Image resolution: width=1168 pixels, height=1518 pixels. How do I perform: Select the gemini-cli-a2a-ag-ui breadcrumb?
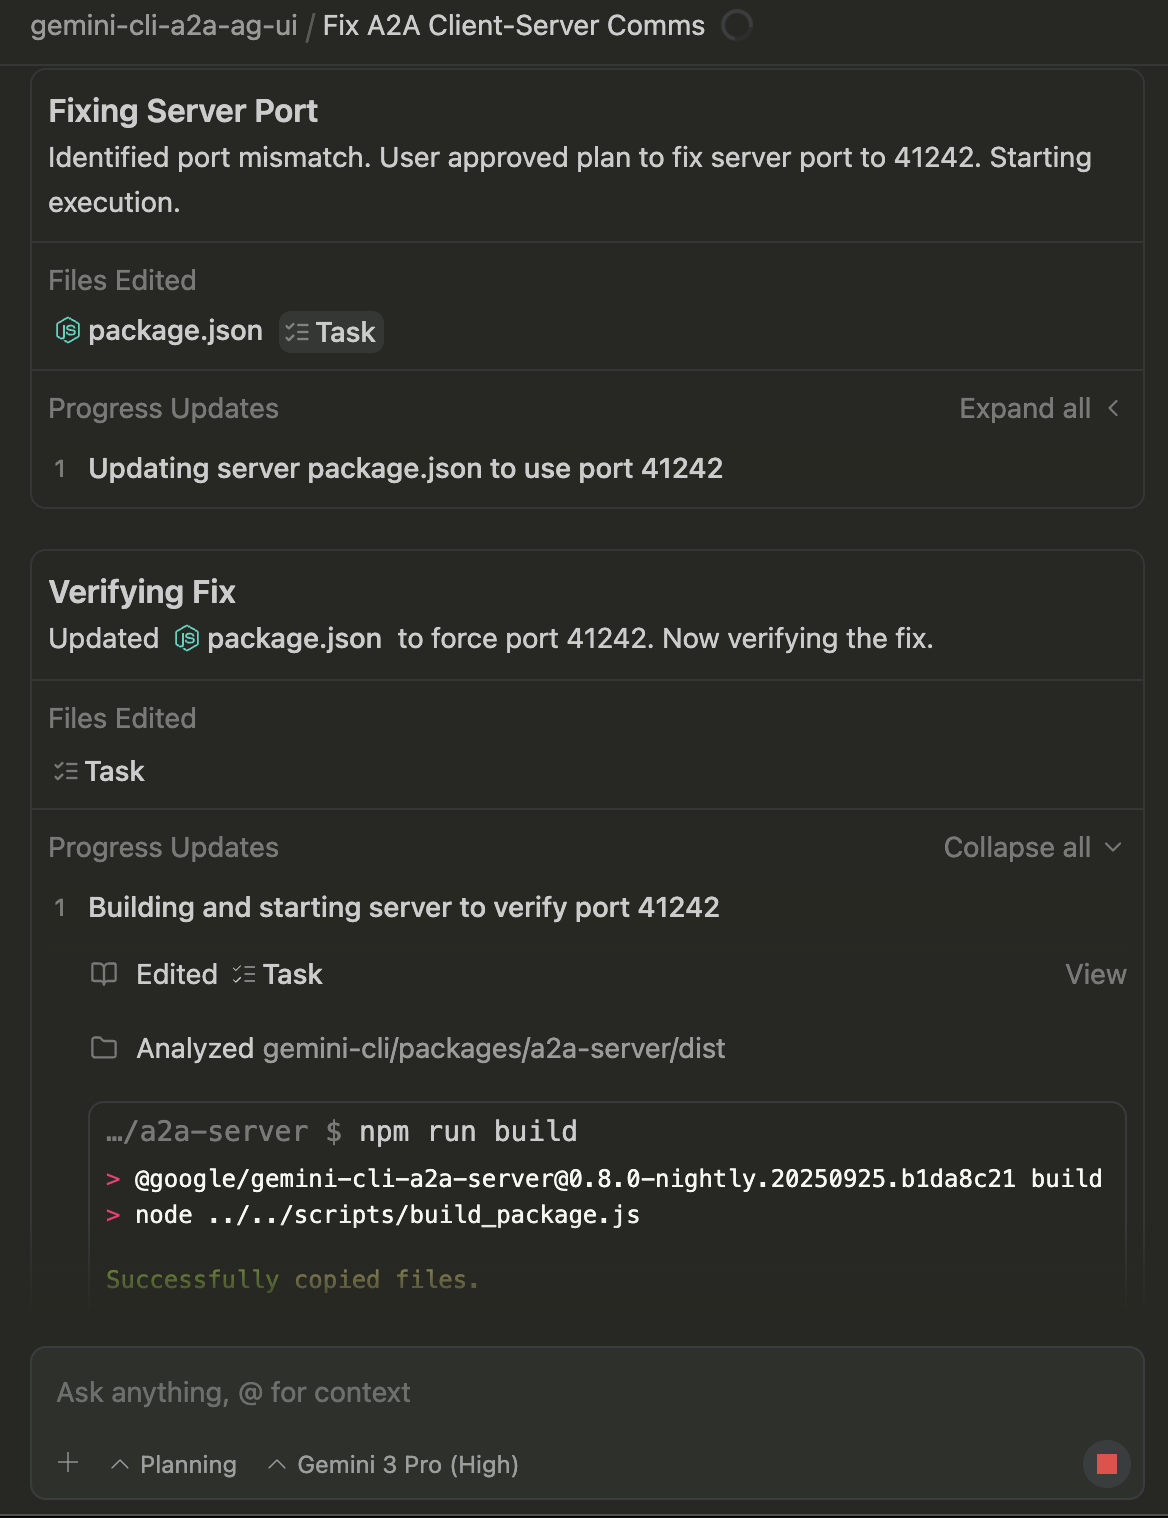point(163,25)
